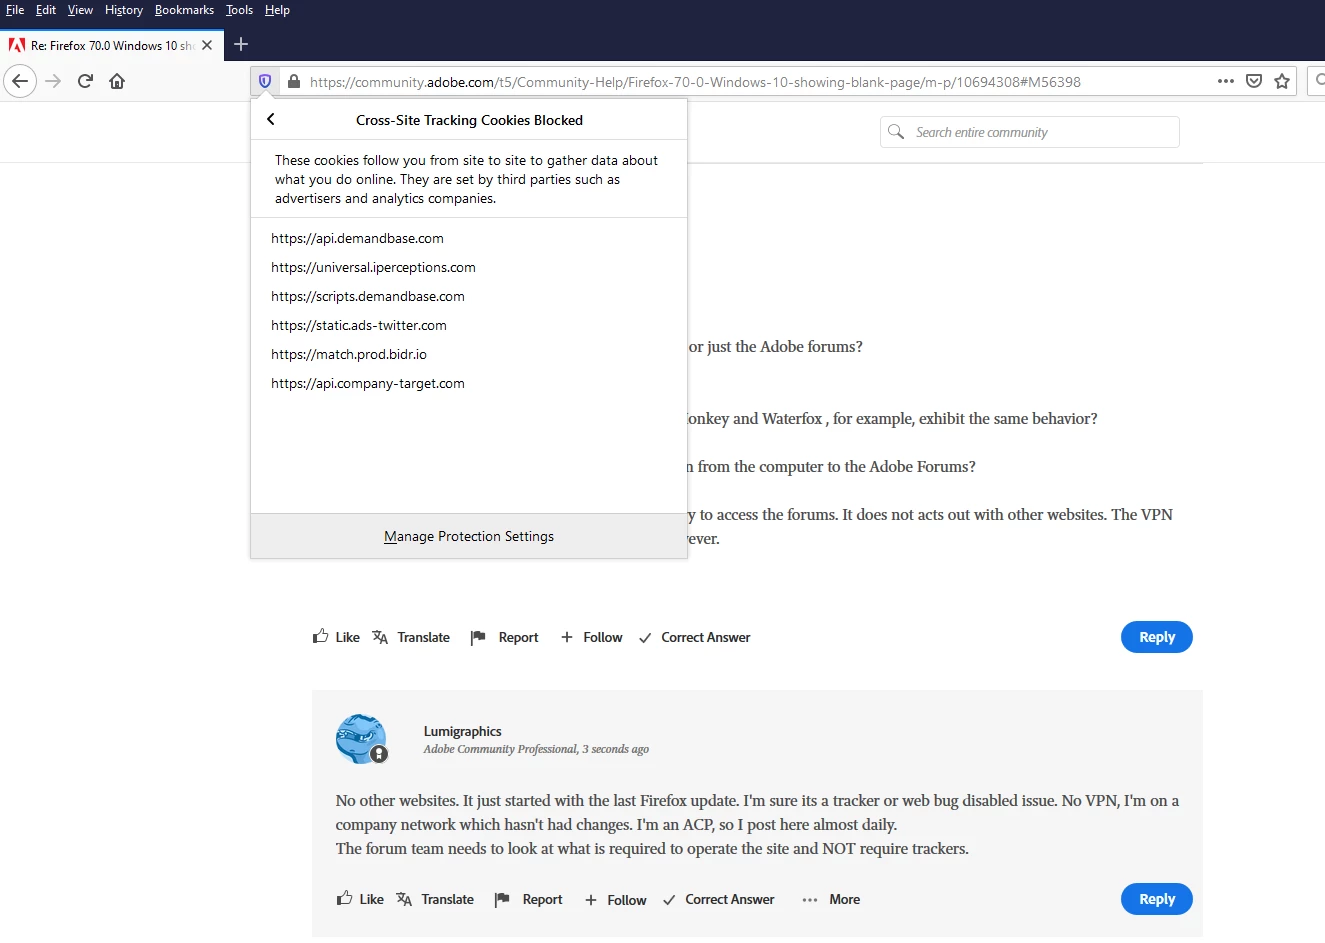Screen dimensions: 1325x943
Task: Open the More options in Lumigraphics reply
Action: pos(831,899)
